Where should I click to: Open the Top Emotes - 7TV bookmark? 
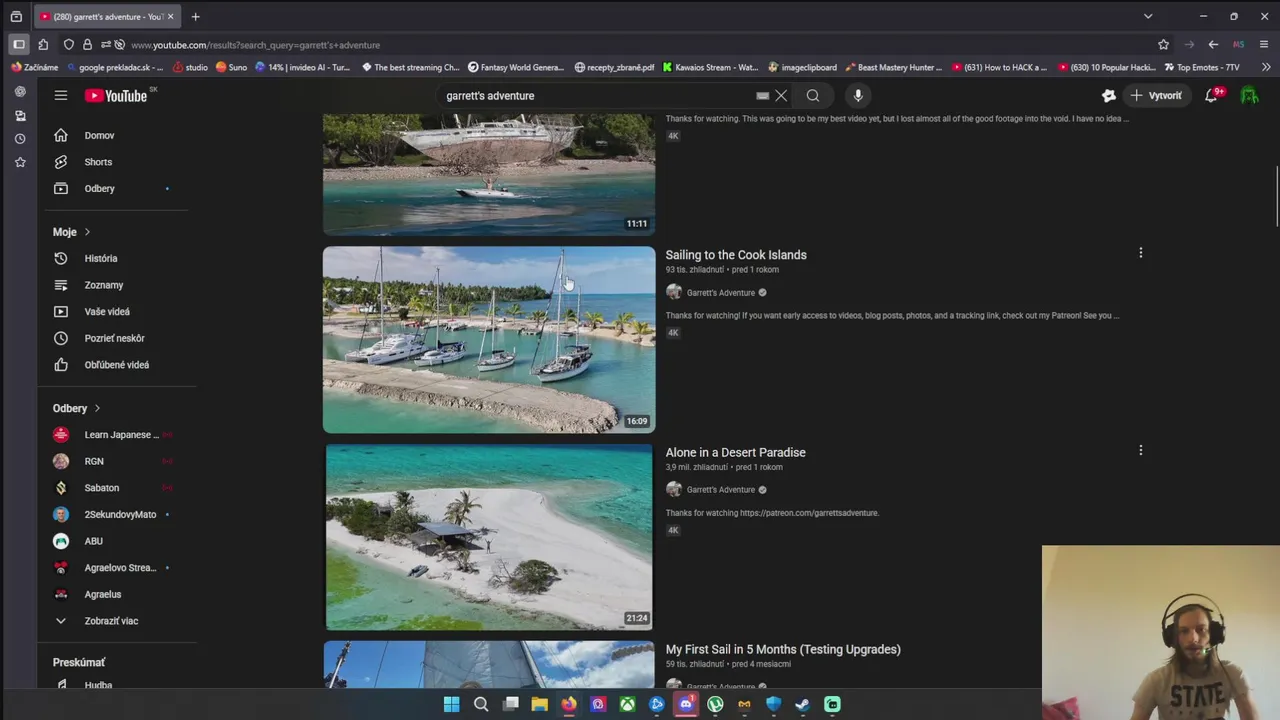1201,67
